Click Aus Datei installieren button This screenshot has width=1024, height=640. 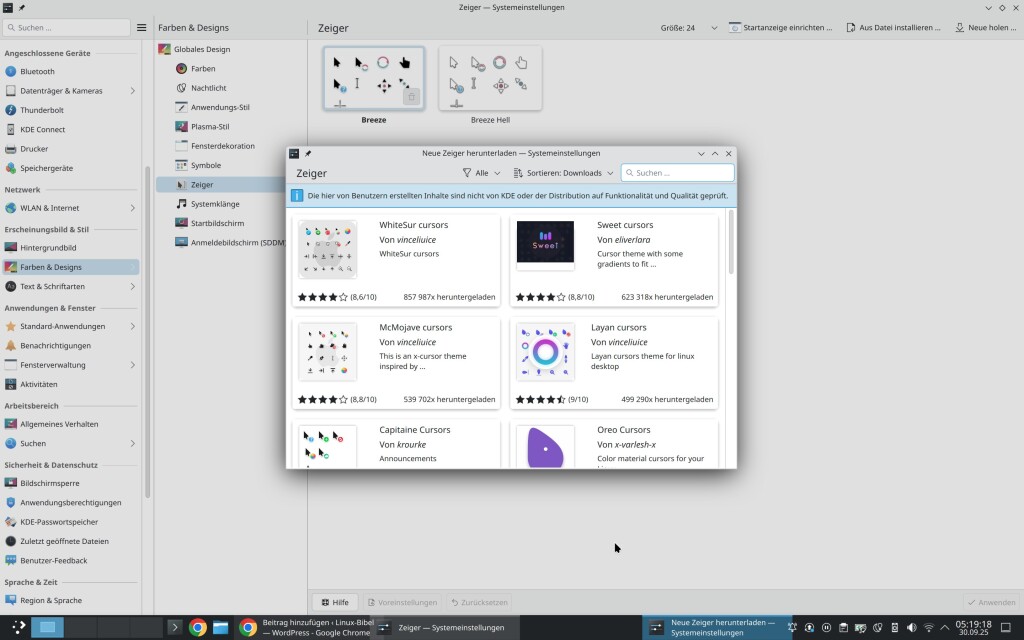click(x=894, y=27)
